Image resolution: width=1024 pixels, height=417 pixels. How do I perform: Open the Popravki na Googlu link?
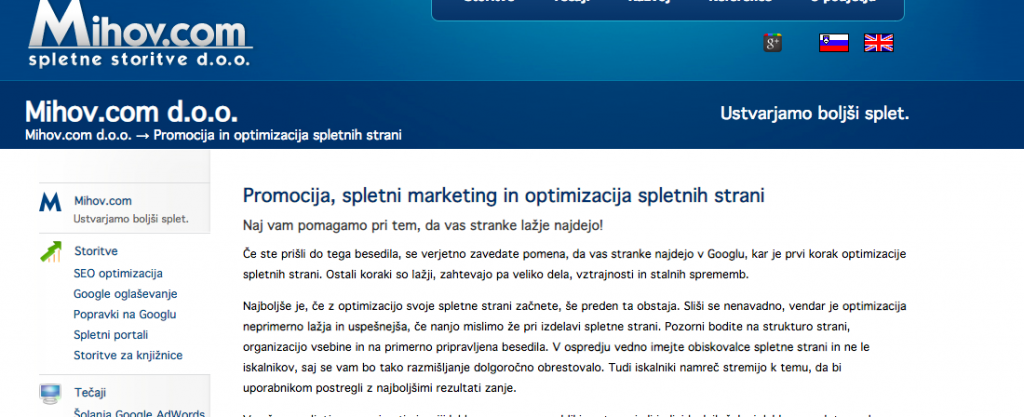[125, 314]
